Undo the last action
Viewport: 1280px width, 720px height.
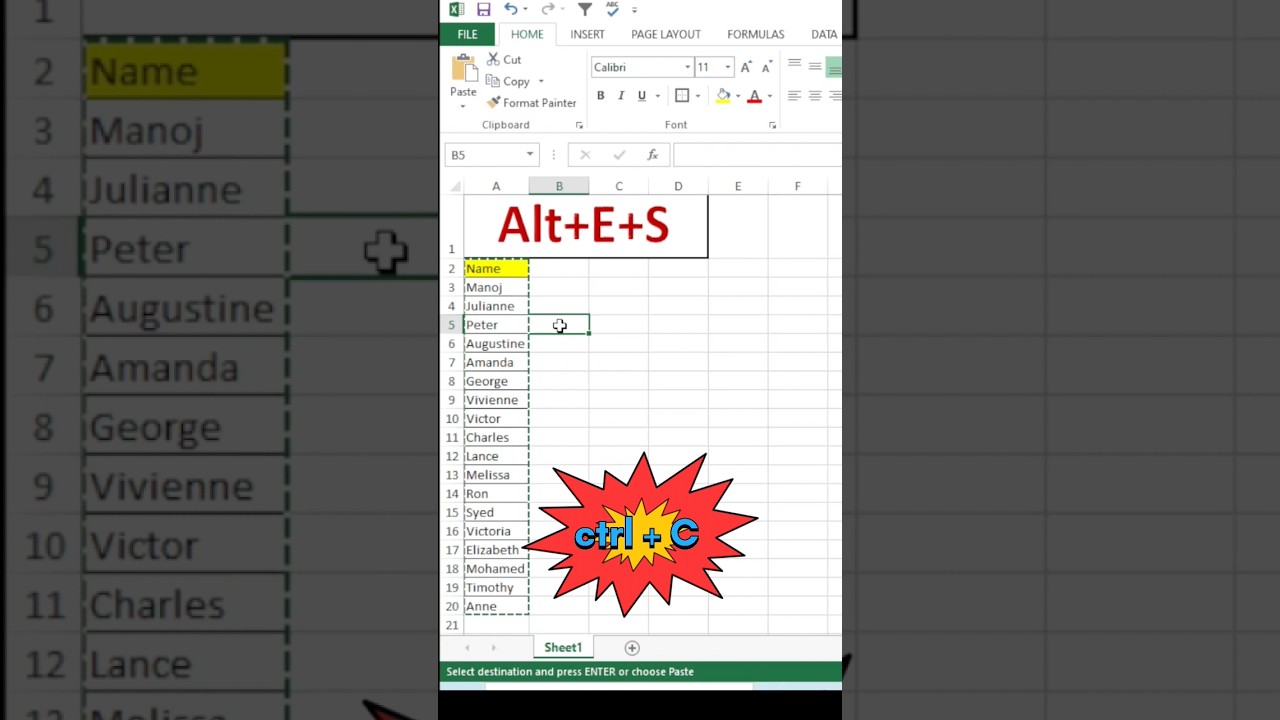click(510, 10)
